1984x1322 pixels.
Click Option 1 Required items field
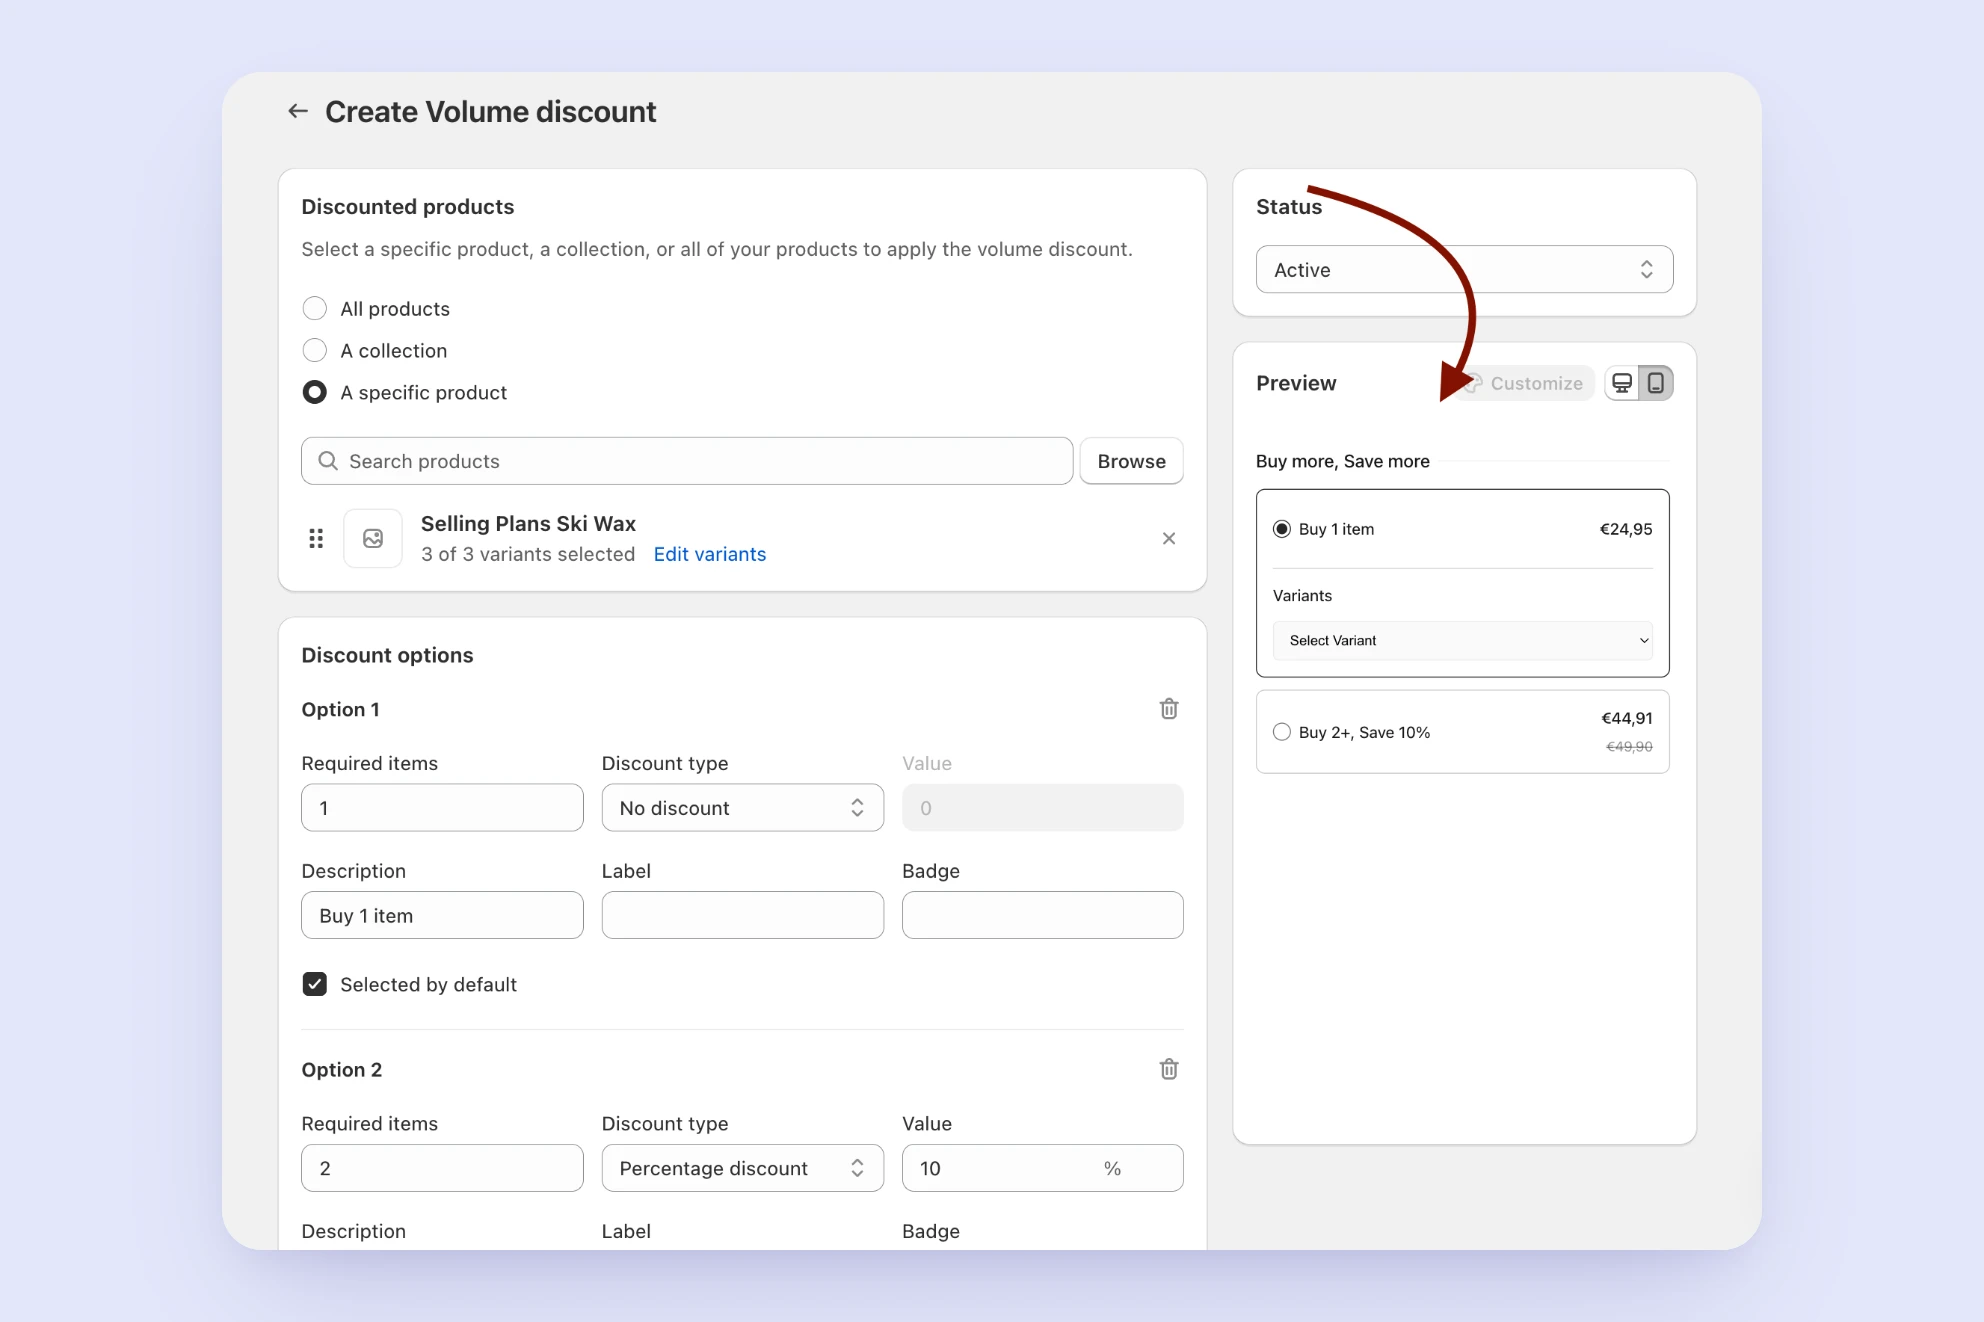442,808
